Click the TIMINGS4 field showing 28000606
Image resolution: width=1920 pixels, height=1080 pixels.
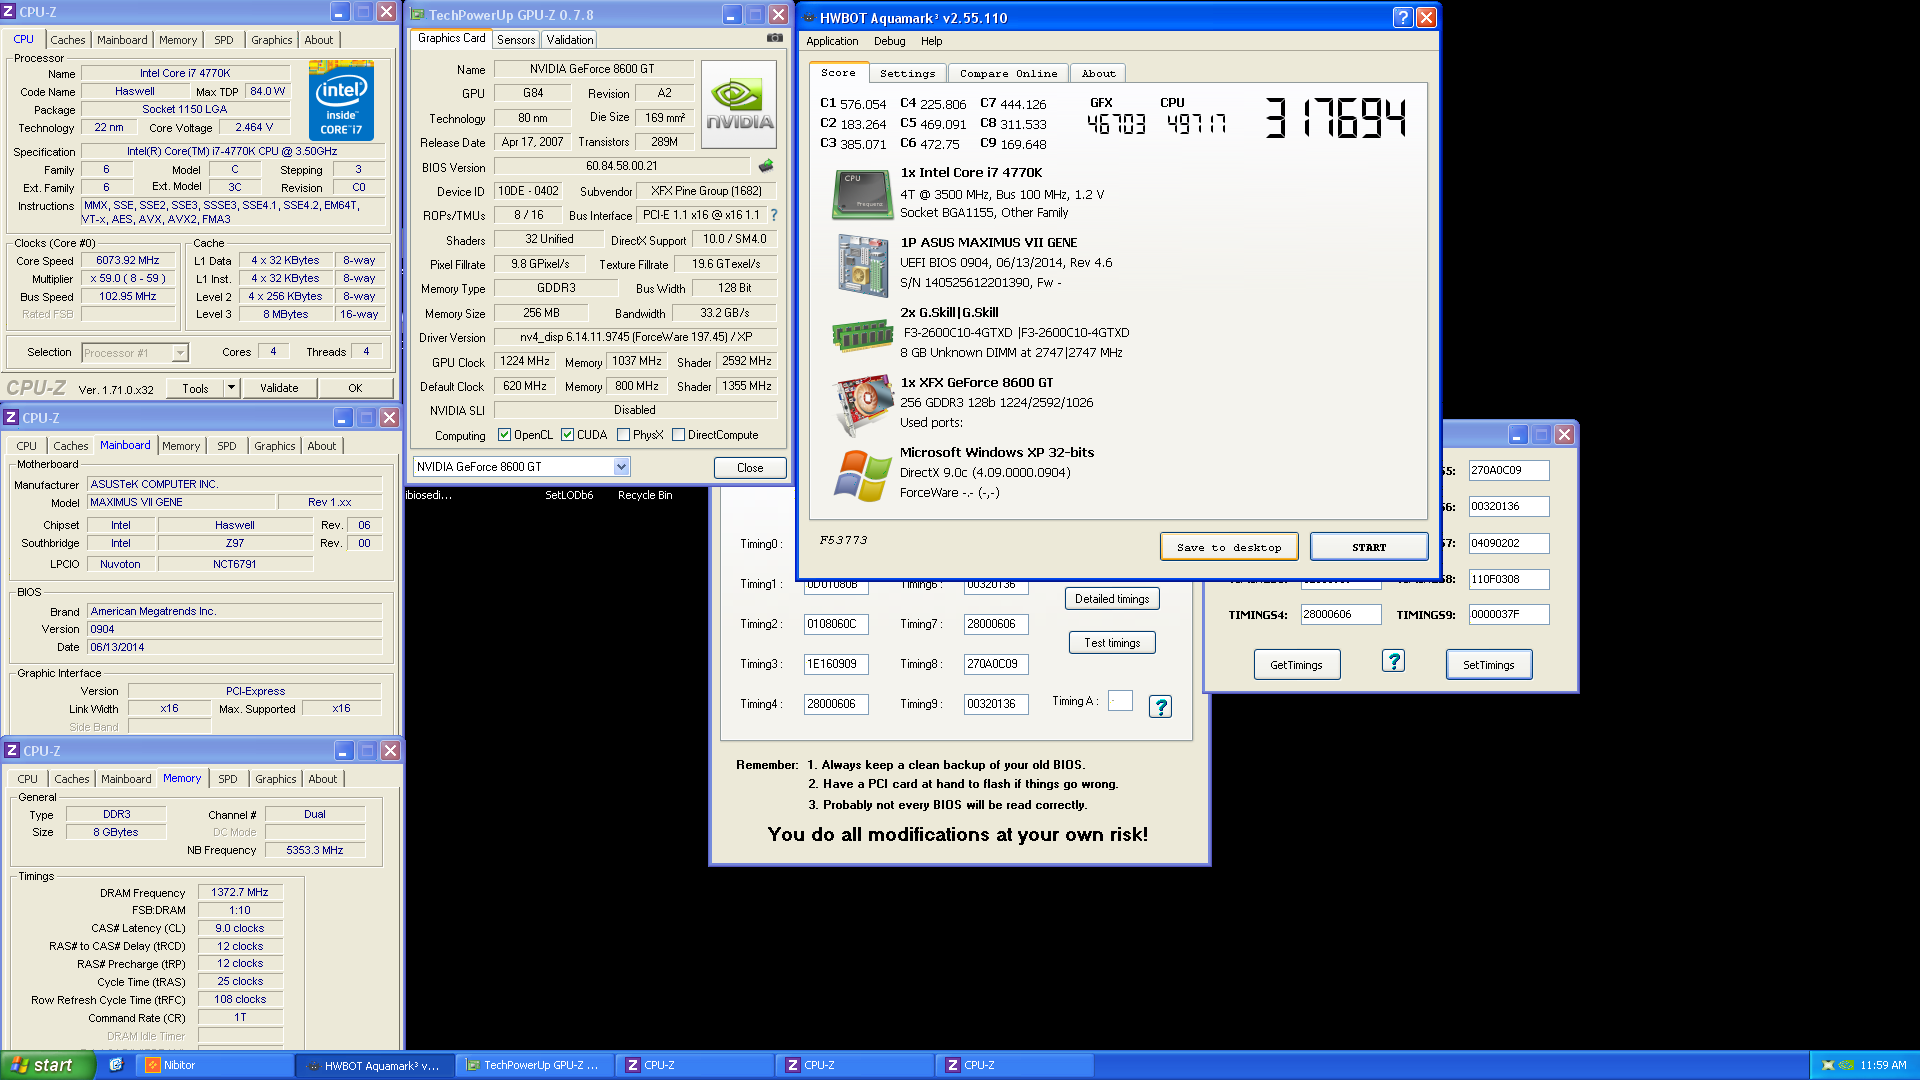click(x=1340, y=614)
